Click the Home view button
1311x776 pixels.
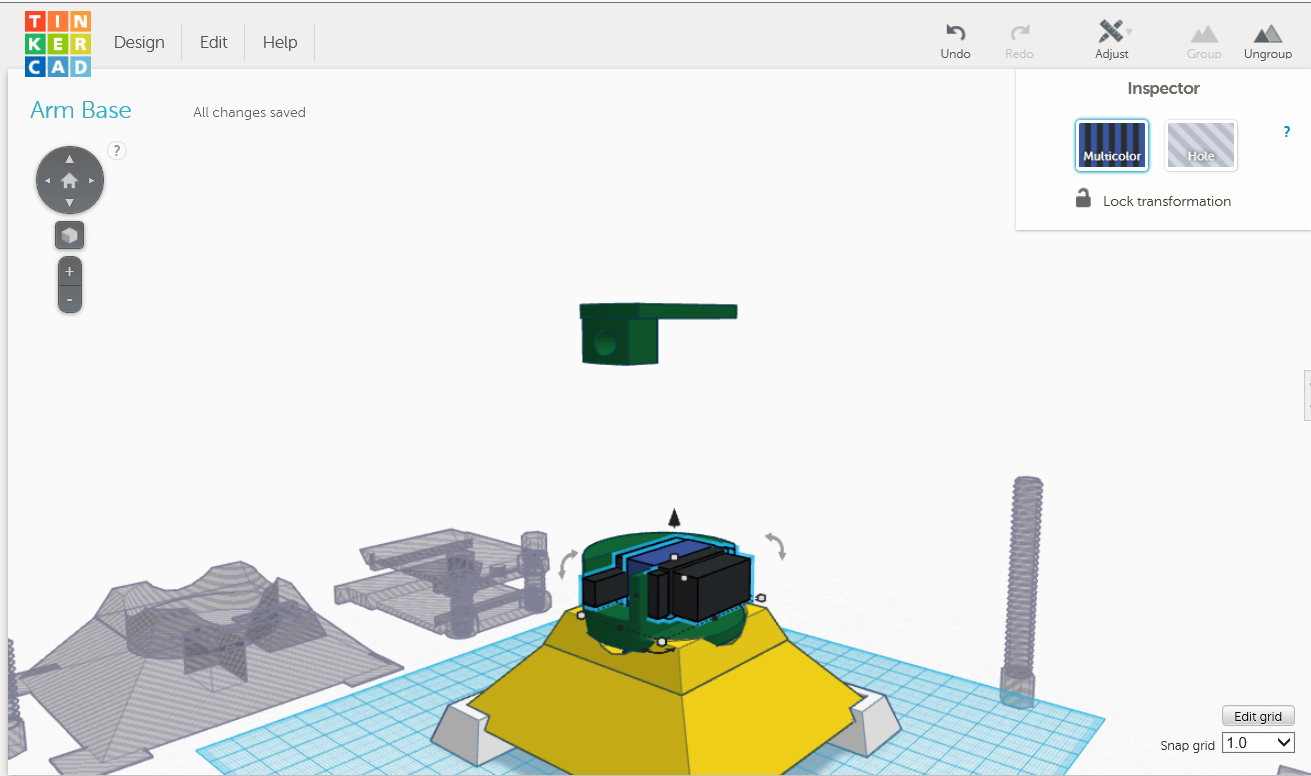point(69,179)
